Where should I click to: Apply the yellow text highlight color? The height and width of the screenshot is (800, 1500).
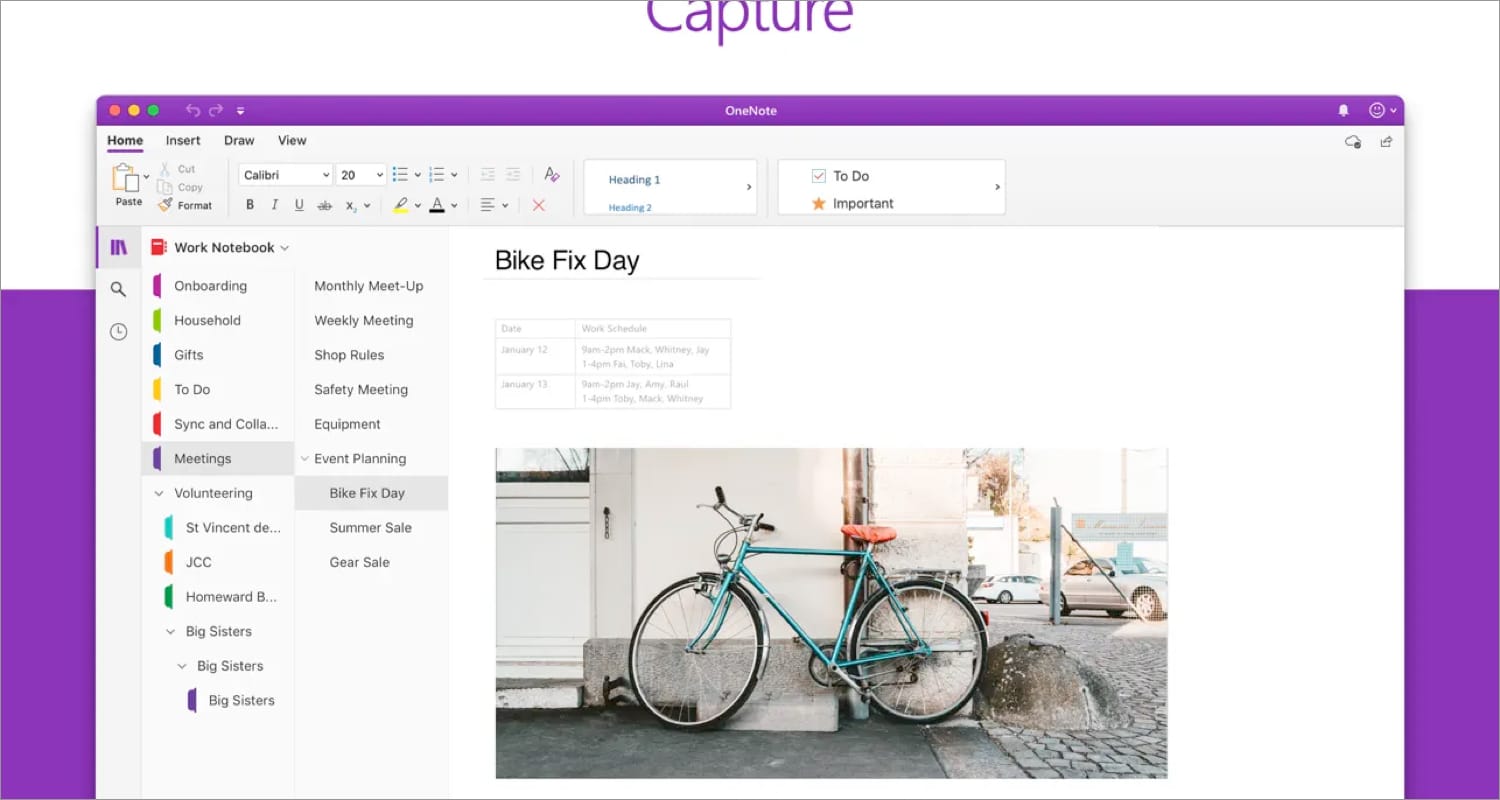pos(400,205)
